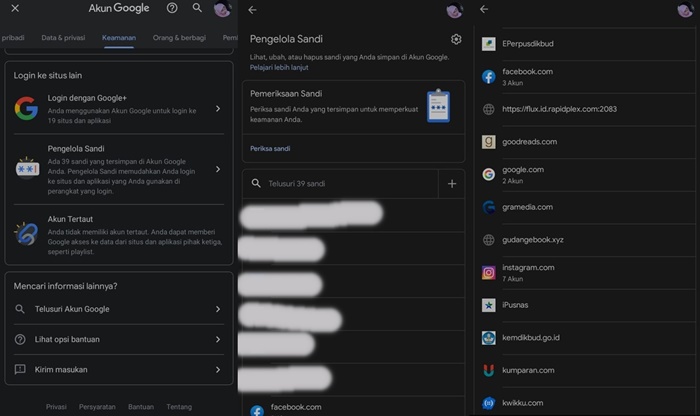Viewport: 700px width, 416px height.
Task: Follow the Pelajari lebih lanjut link
Action: pos(279,67)
